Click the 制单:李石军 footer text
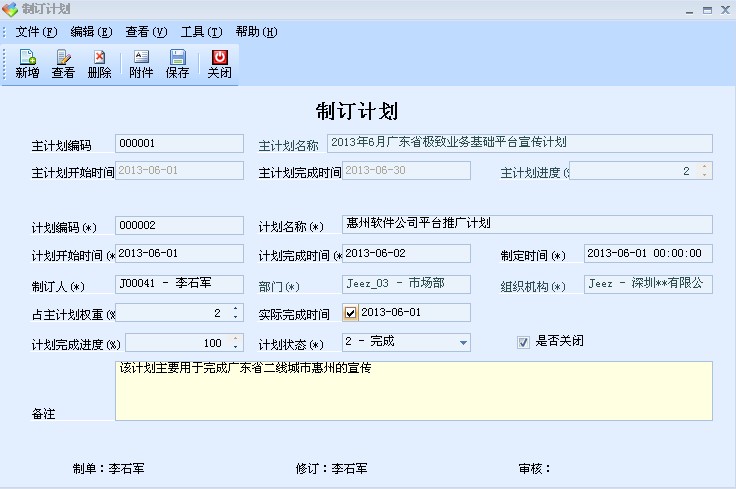 click(108, 468)
